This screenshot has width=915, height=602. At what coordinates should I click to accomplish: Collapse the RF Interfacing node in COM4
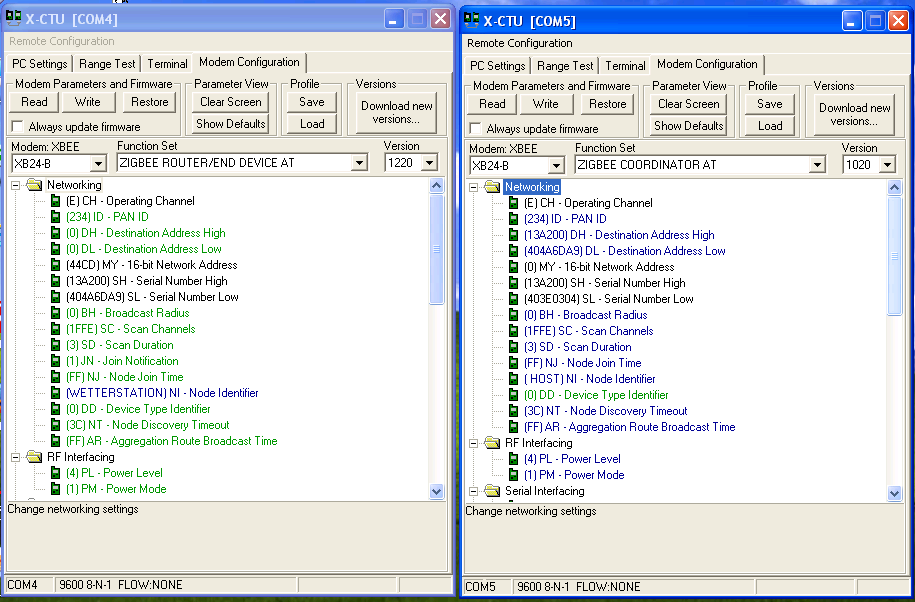pyautogui.click(x=16, y=457)
